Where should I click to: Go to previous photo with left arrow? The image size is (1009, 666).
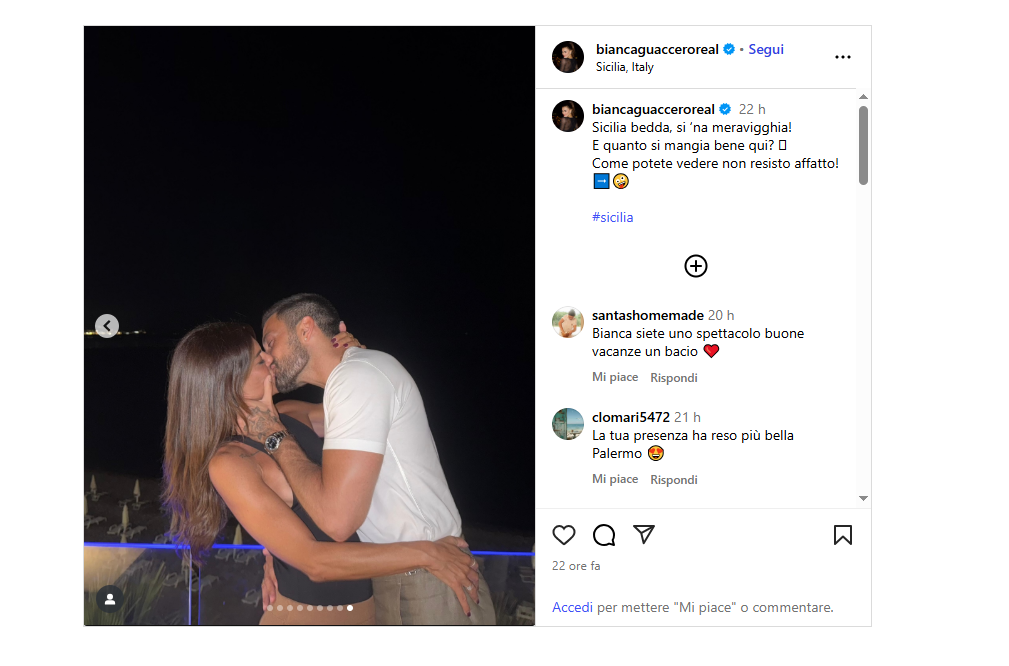pyautogui.click(x=107, y=326)
